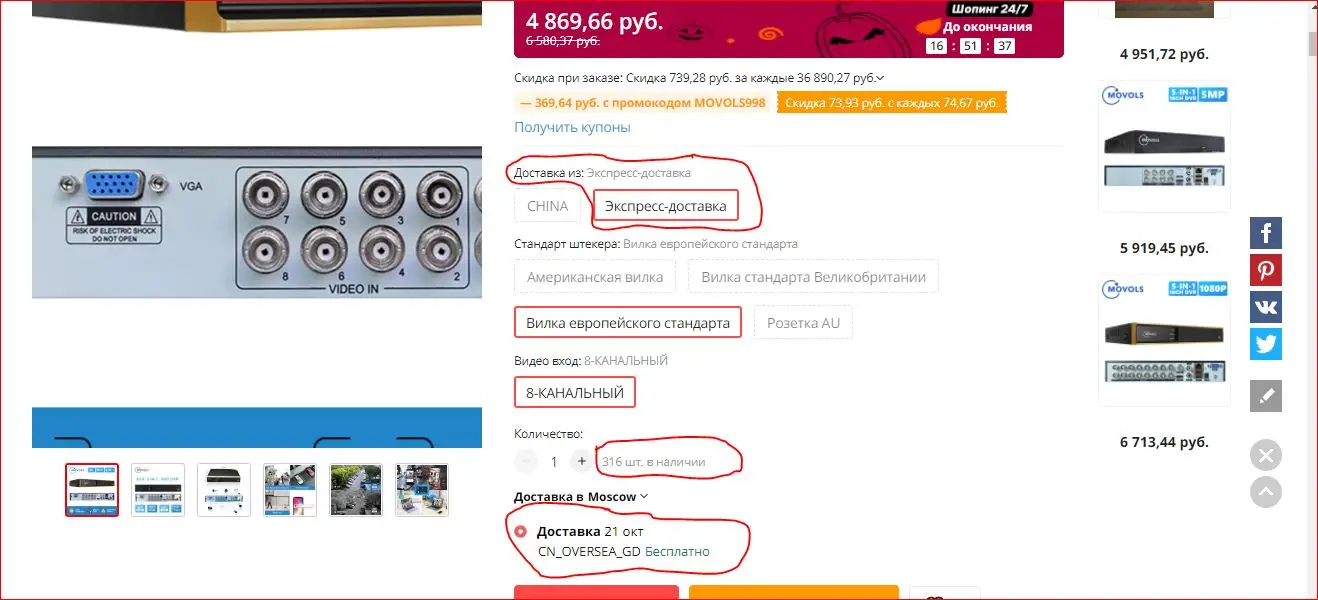Increase quantity with the plus button

[x=581, y=462]
